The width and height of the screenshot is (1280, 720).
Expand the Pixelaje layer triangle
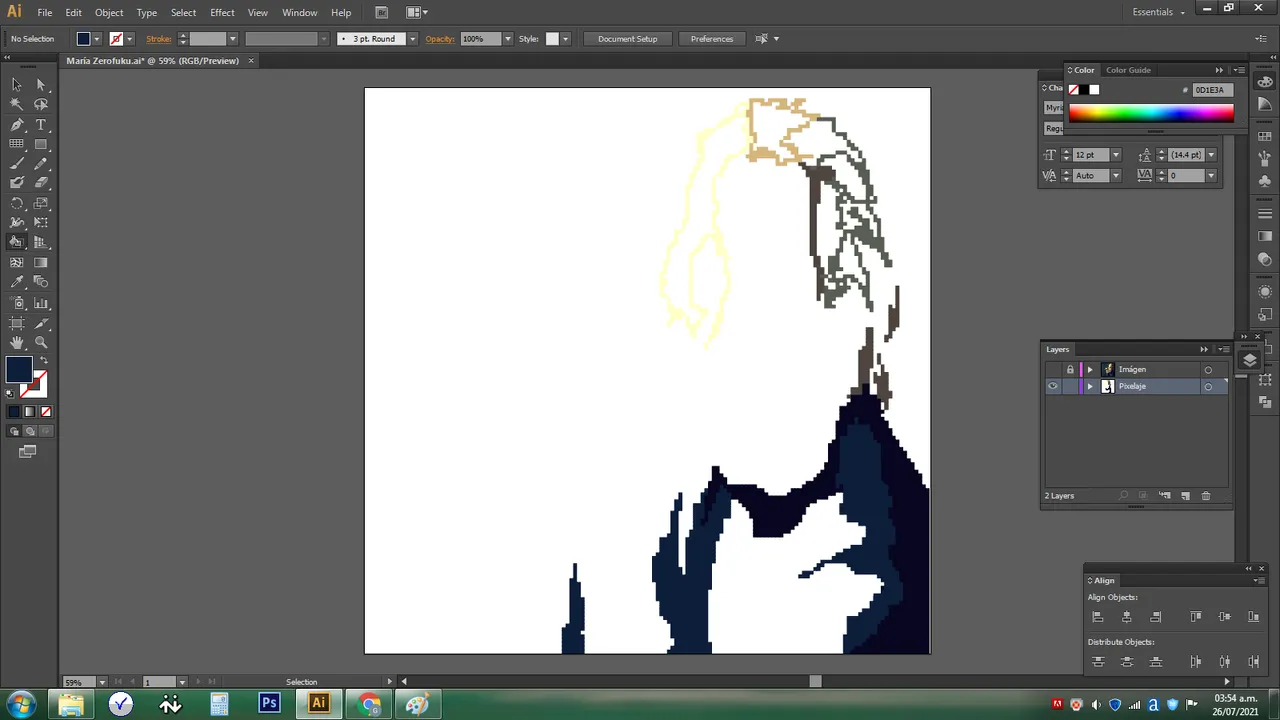coord(1090,386)
